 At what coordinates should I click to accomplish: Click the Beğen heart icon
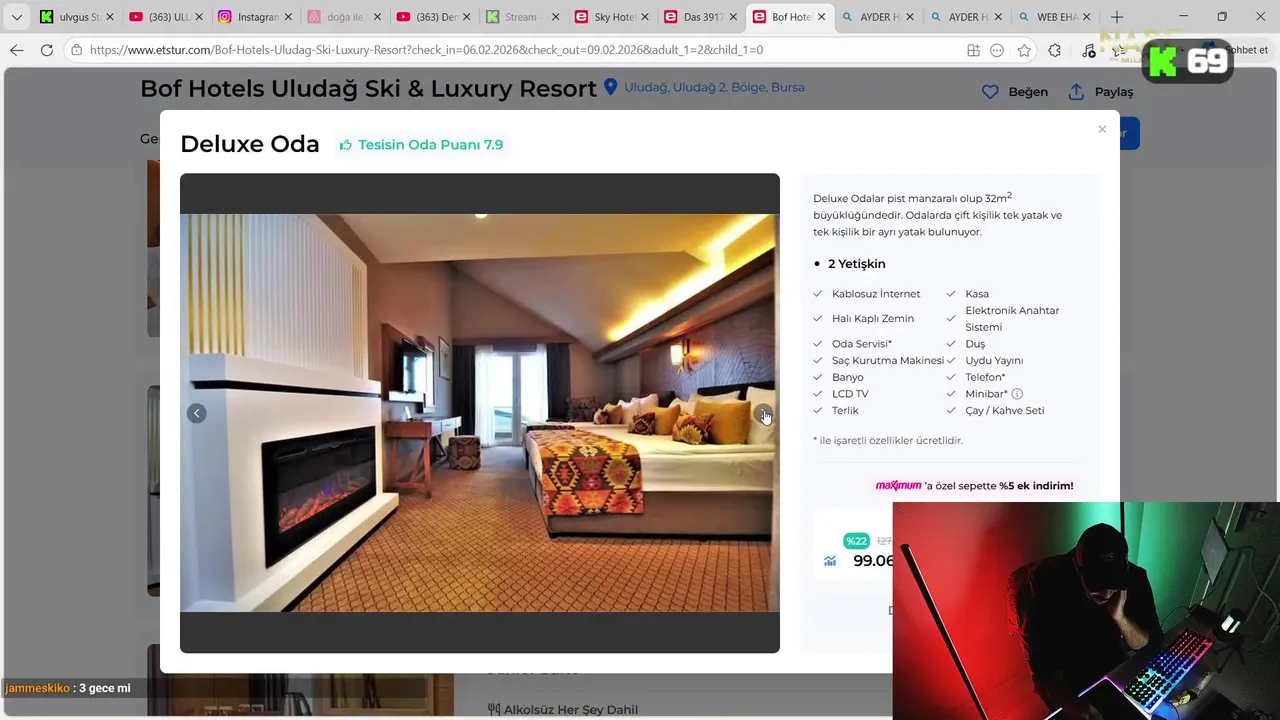(990, 92)
